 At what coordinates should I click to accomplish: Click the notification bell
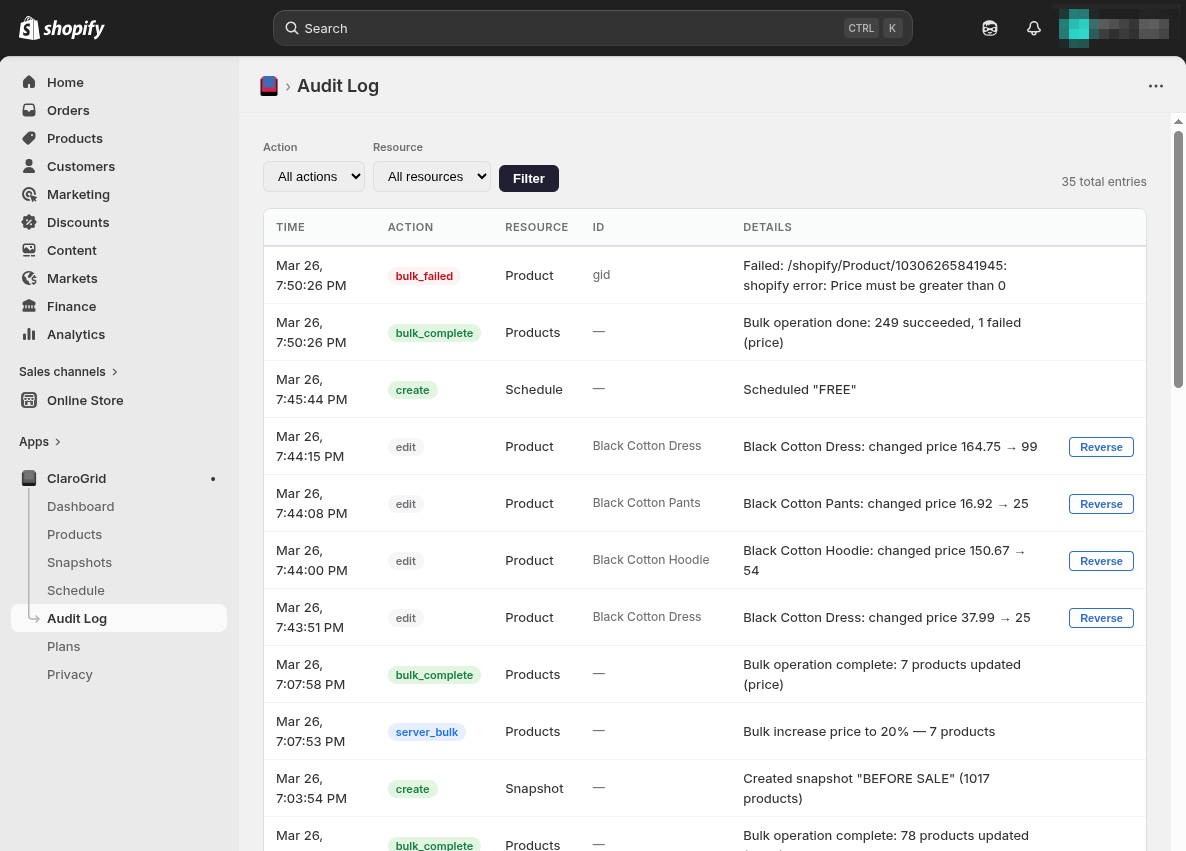pyautogui.click(x=1034, y=28)
